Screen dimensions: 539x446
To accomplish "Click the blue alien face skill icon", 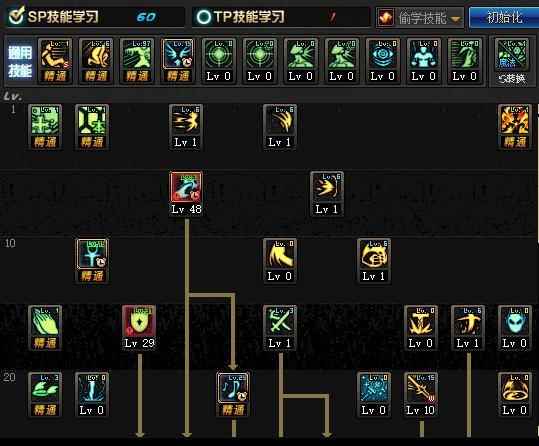I will point(515,321).
